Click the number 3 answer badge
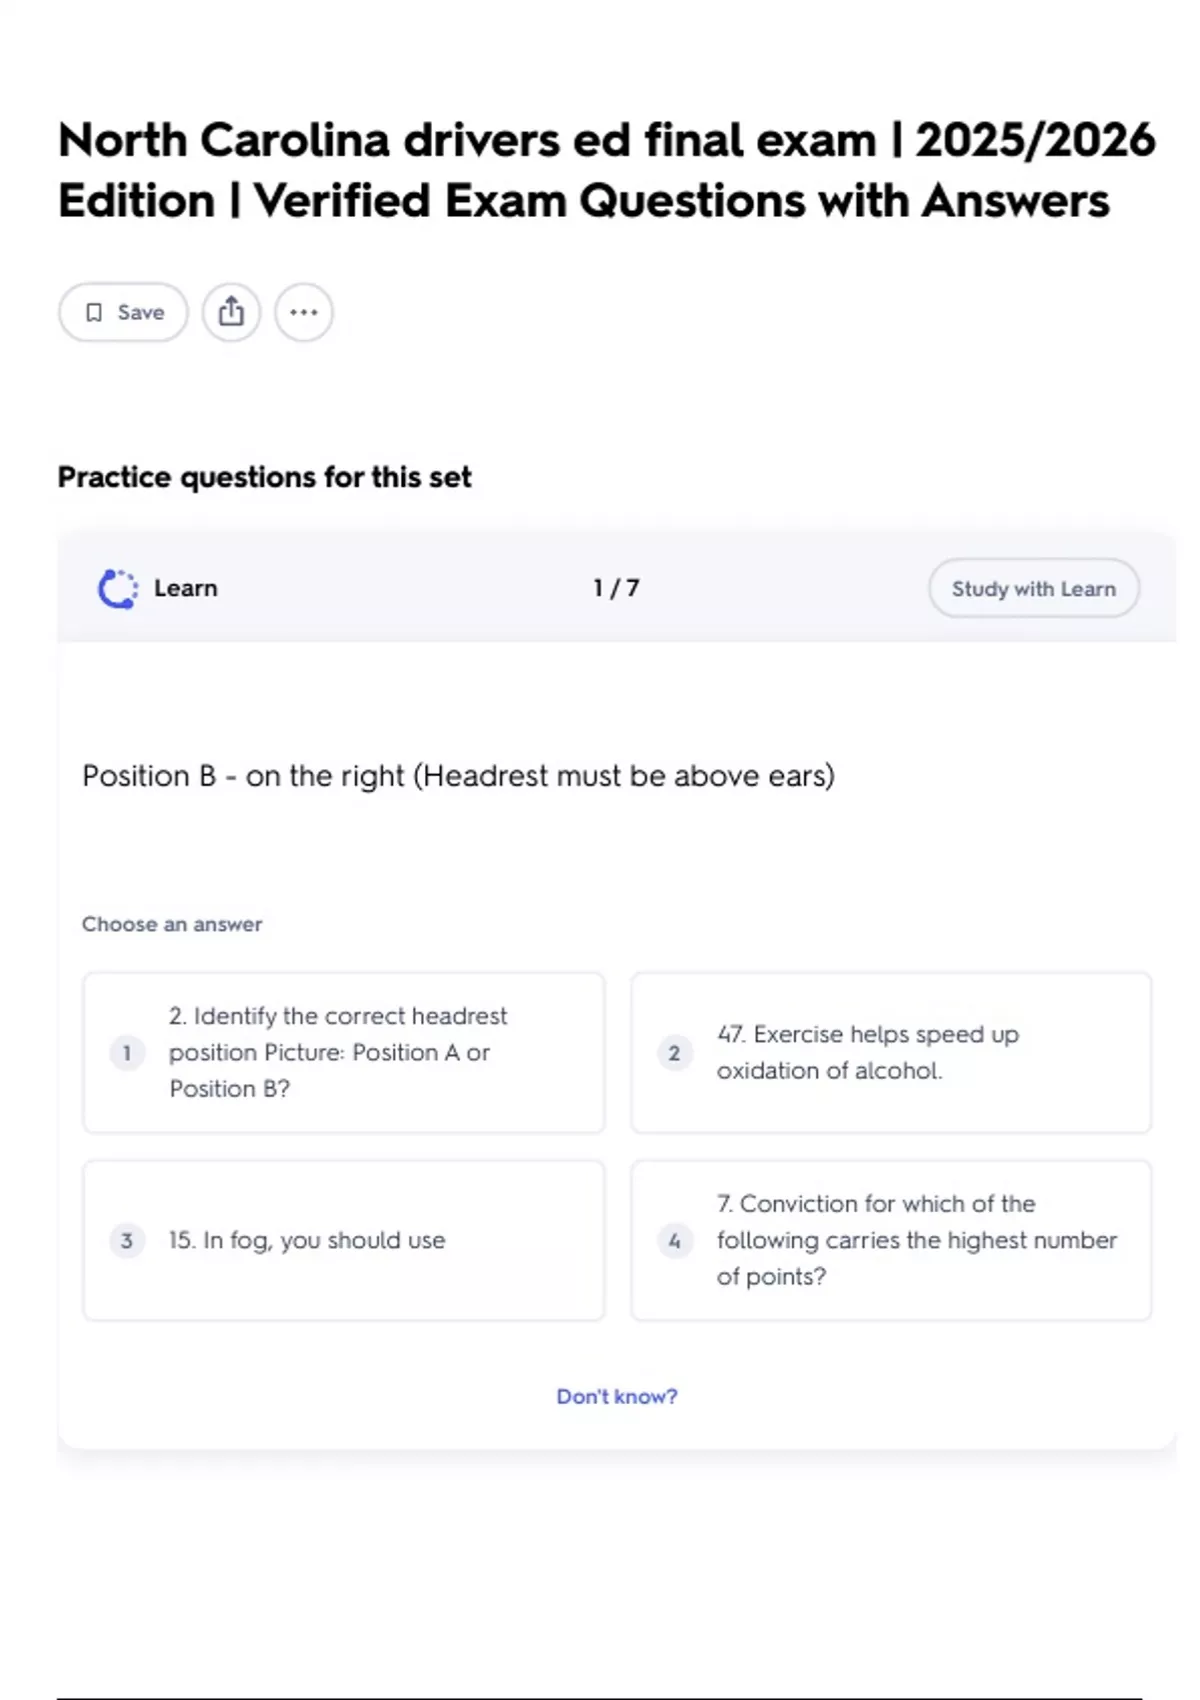1200x1700 pixels. (127, 1241)
